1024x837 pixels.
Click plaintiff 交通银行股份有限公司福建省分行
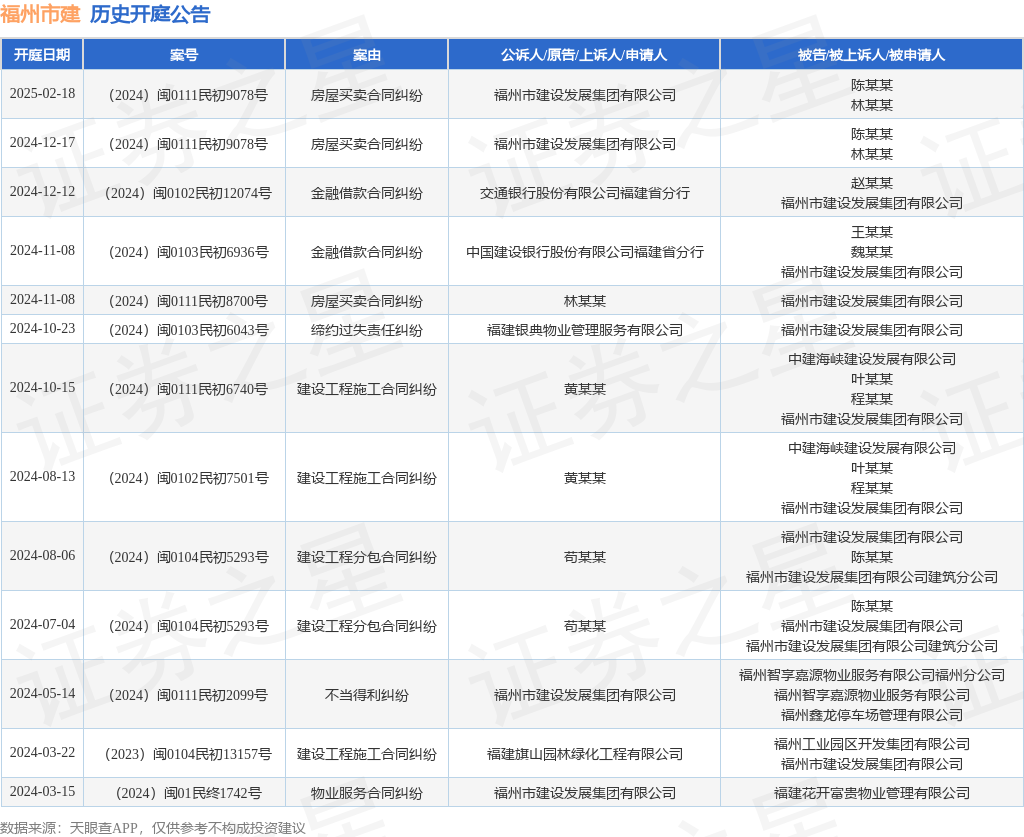pos(584,193)
